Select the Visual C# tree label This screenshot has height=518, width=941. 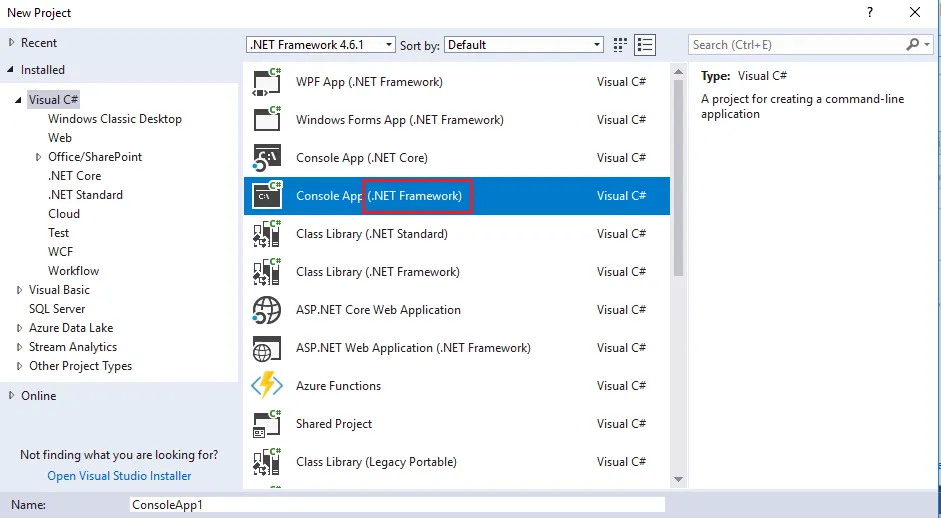point(53,100)
